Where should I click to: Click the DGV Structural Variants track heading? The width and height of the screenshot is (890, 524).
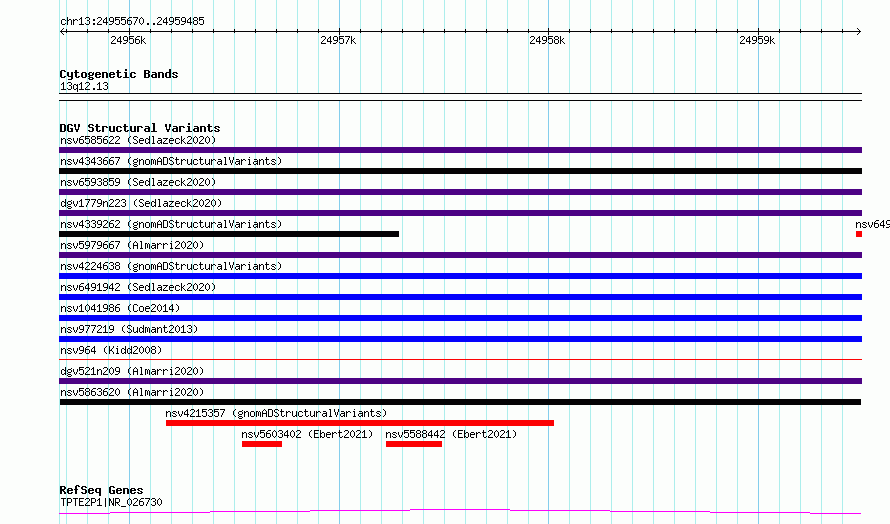[x=140, y=128]
